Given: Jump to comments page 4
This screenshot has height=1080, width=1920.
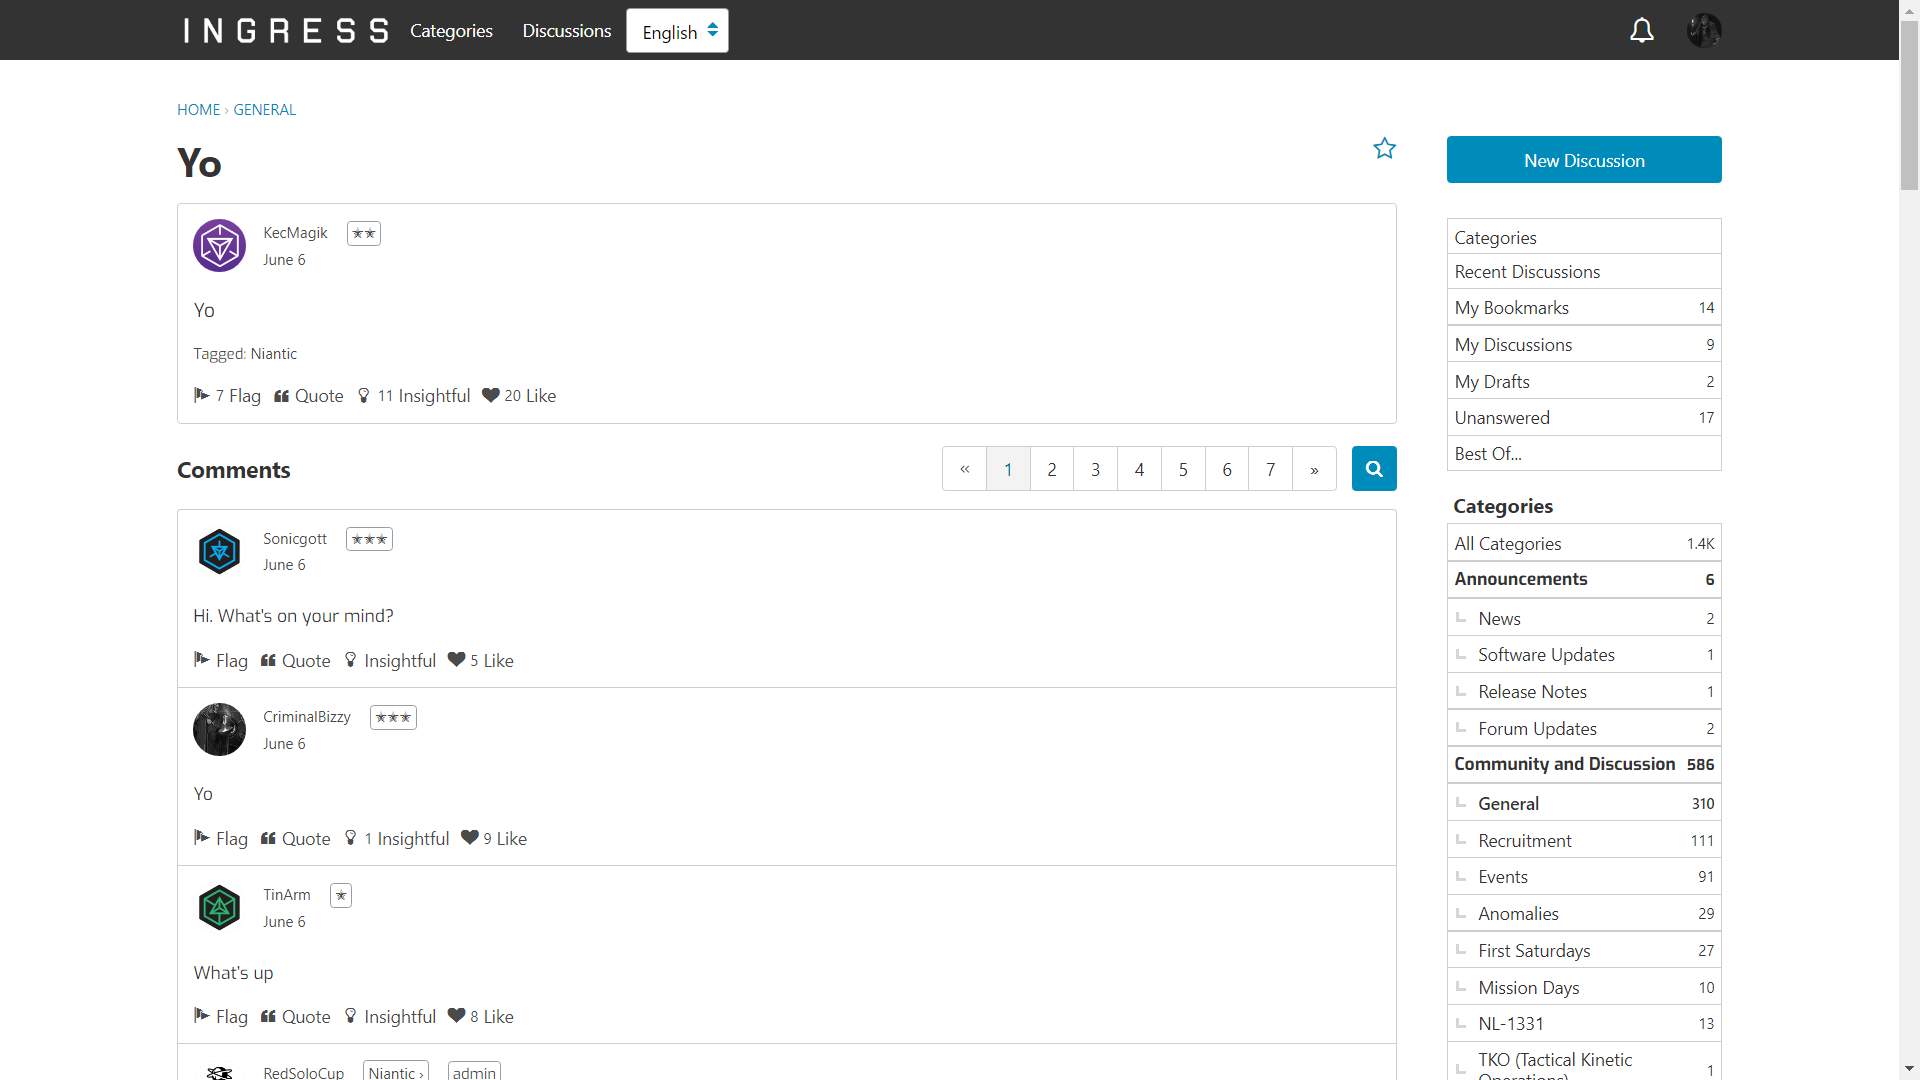Looking at the screenshot, I should [1139, 469].
